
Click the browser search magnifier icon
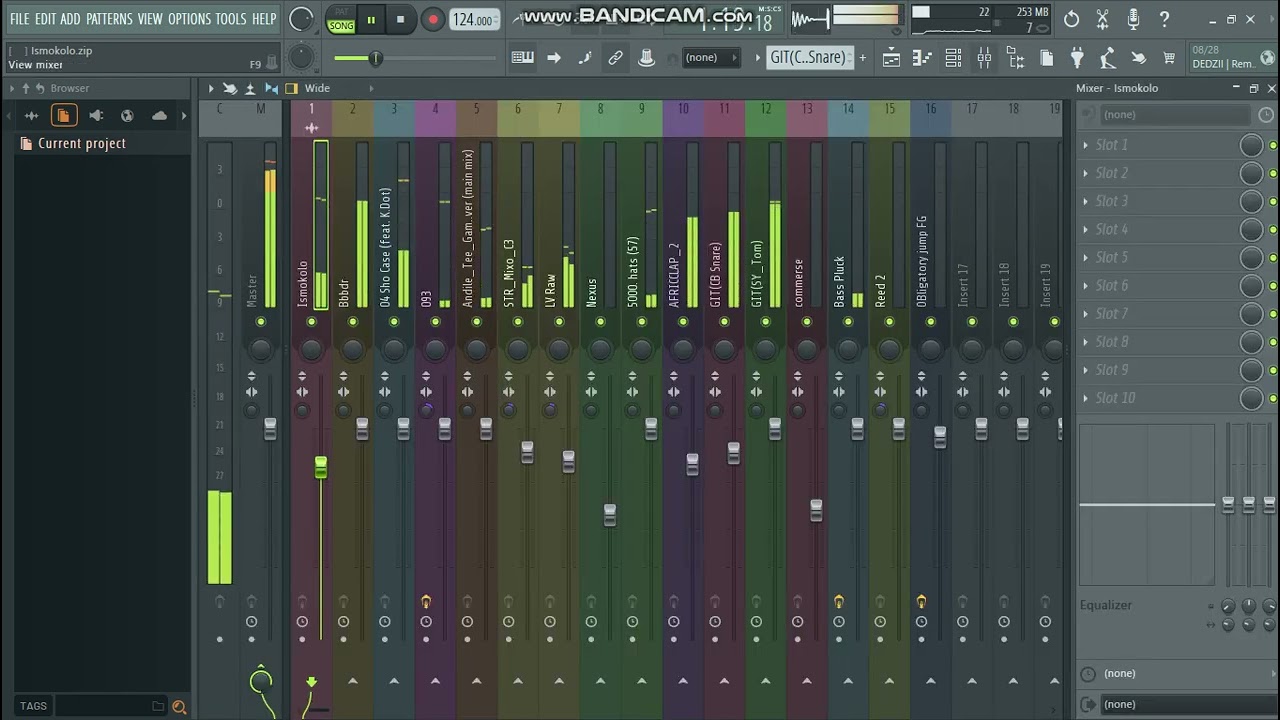pos(179,706)
